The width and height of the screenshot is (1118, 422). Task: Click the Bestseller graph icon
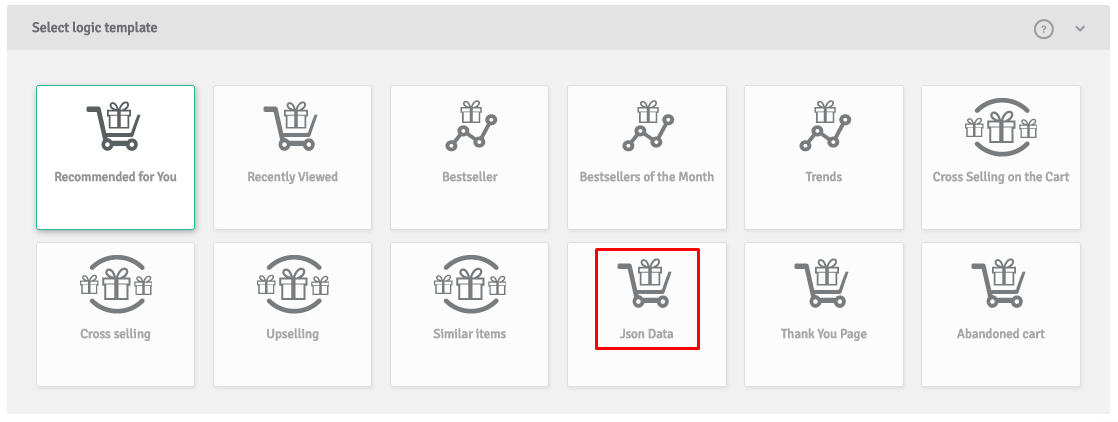click(470, 126)
